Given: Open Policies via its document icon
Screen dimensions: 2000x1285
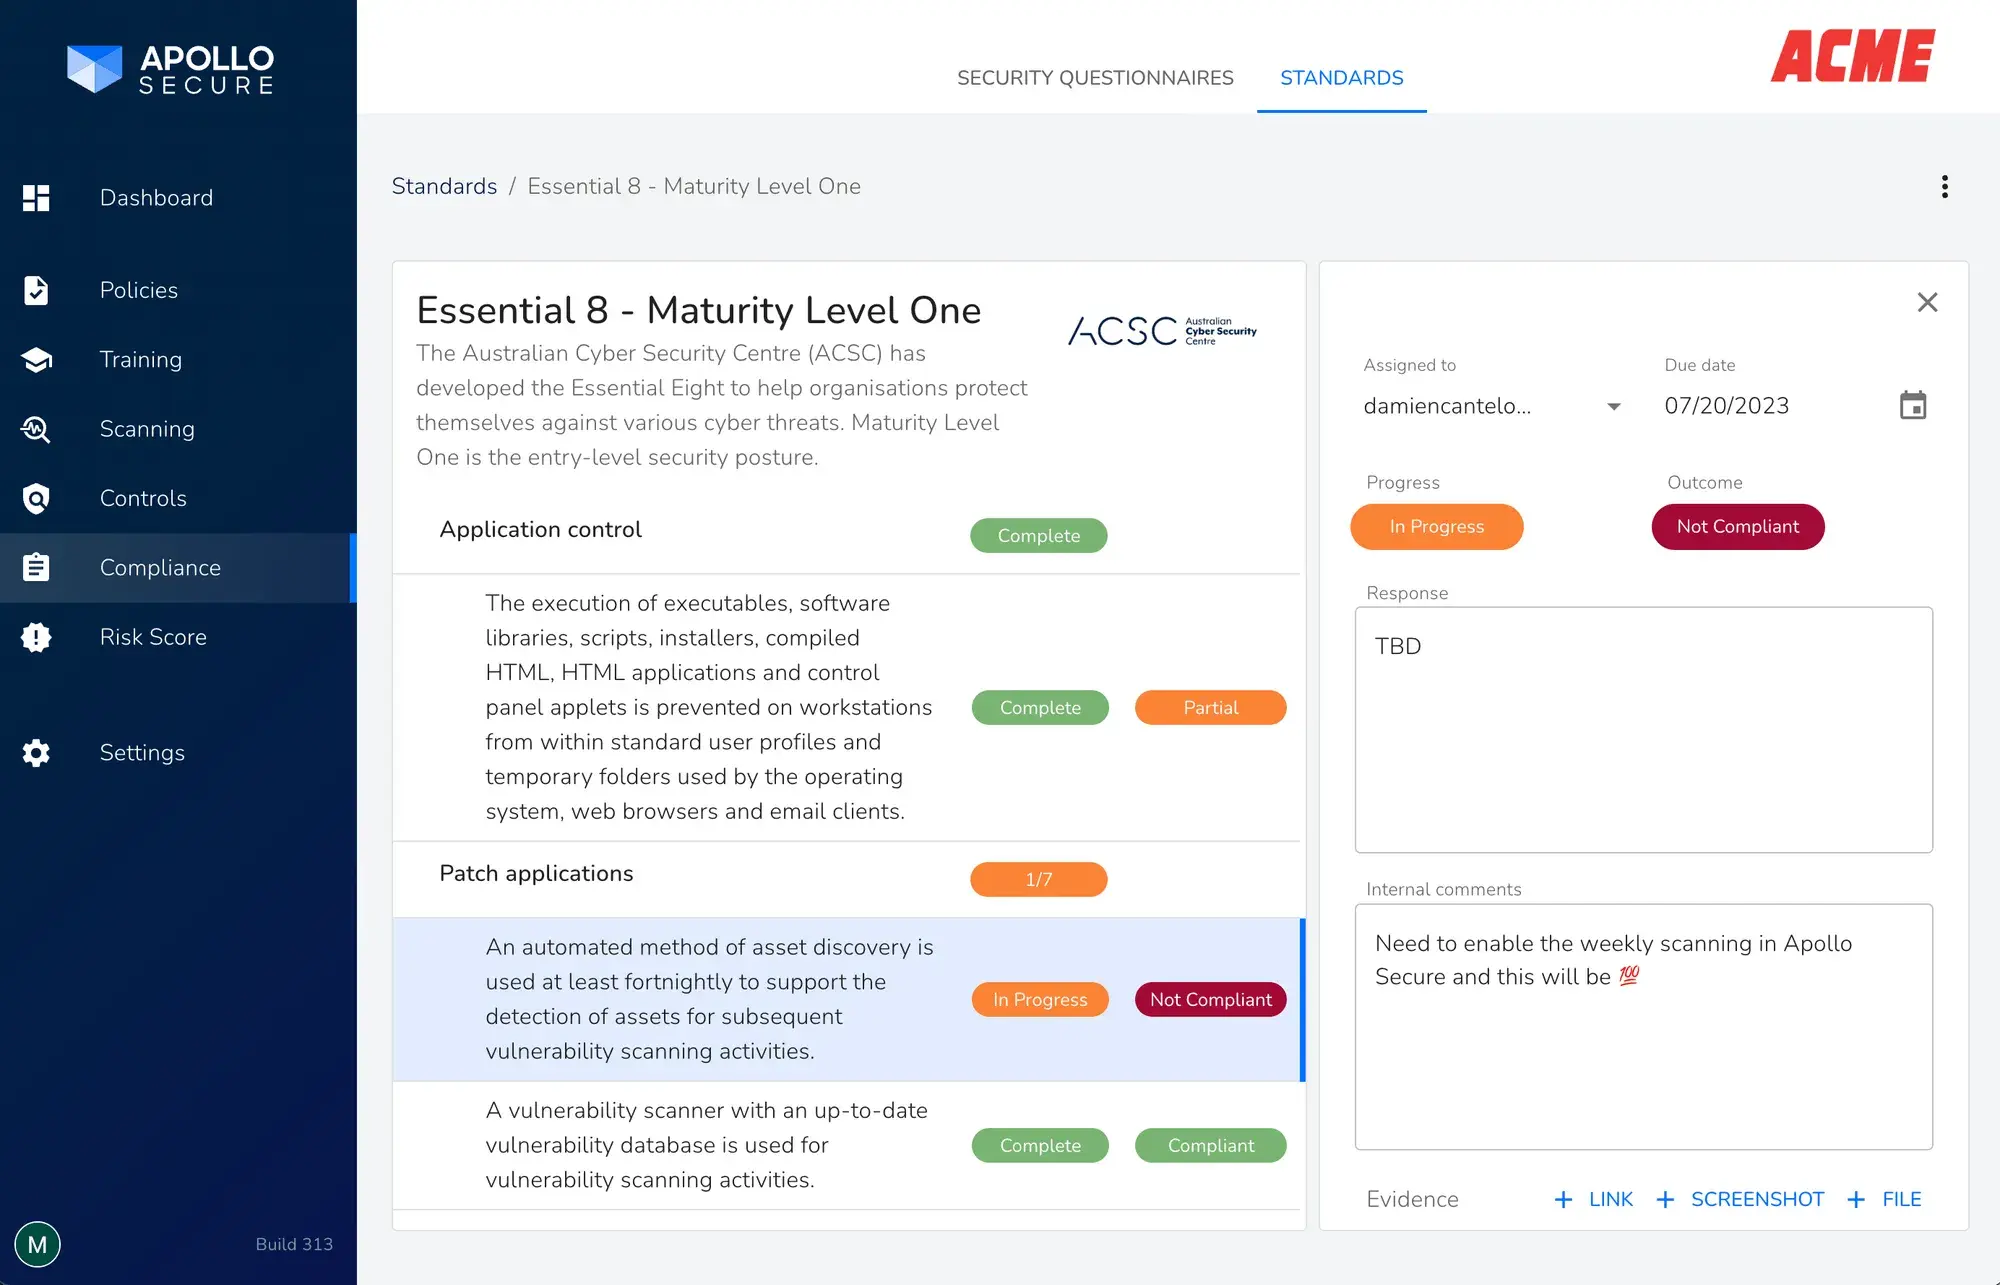Looking at the screenshot, I should tap(36, 290).
